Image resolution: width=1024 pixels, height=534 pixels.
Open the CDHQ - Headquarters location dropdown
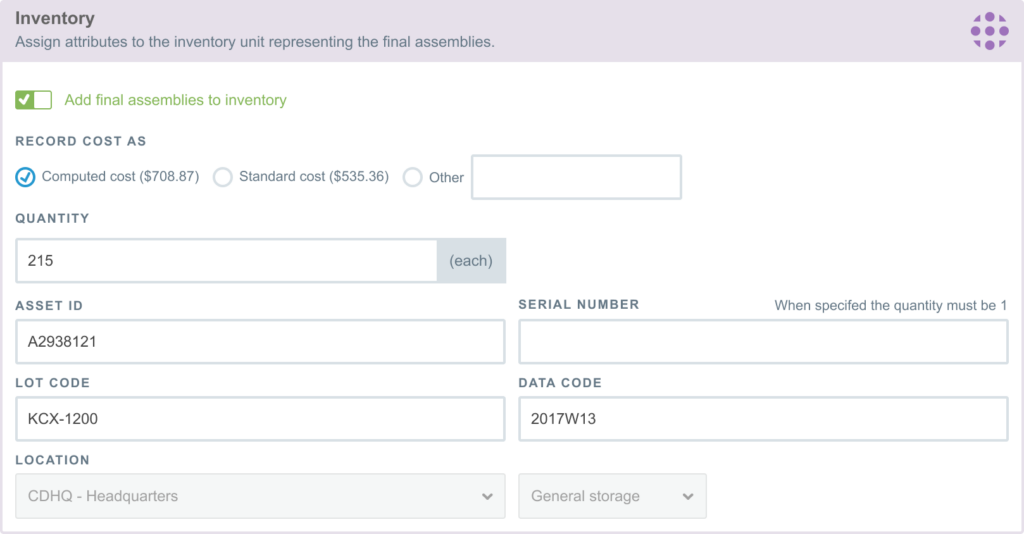(260, 496)
